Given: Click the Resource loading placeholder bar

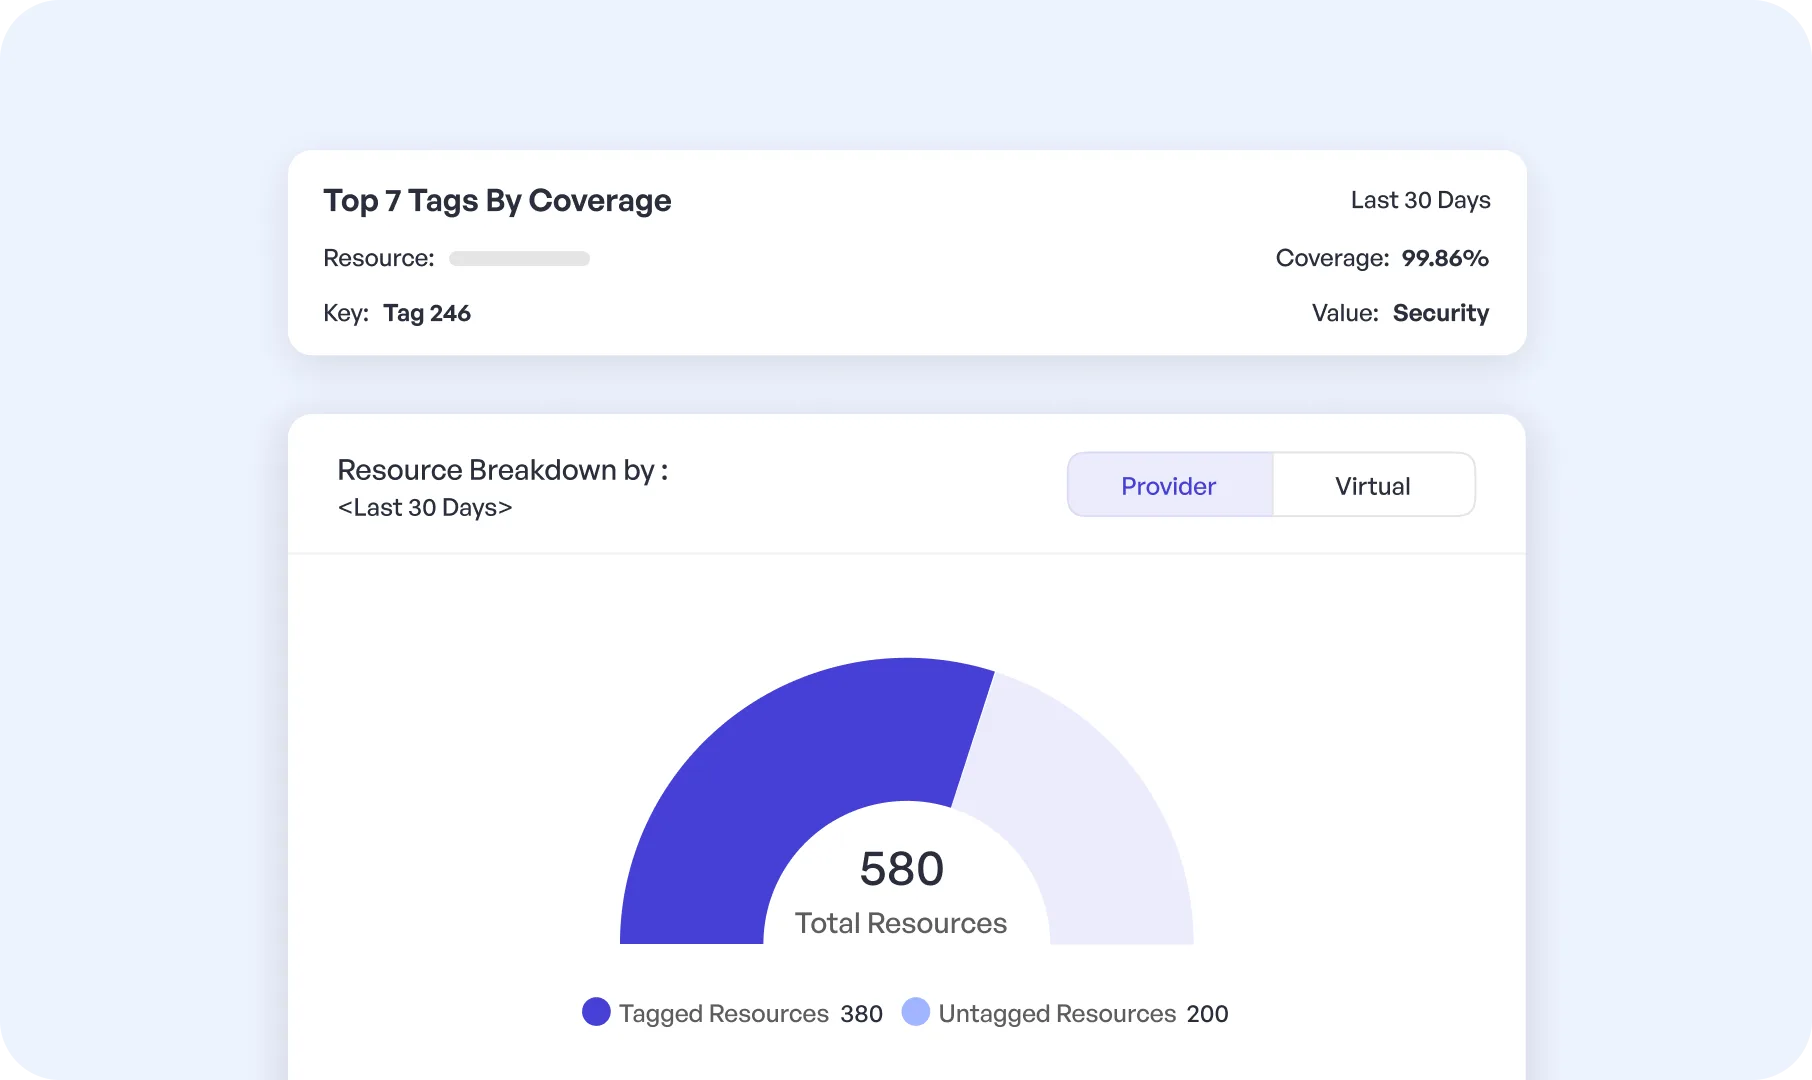Looking at the screenshot, I should click(519, 258).
